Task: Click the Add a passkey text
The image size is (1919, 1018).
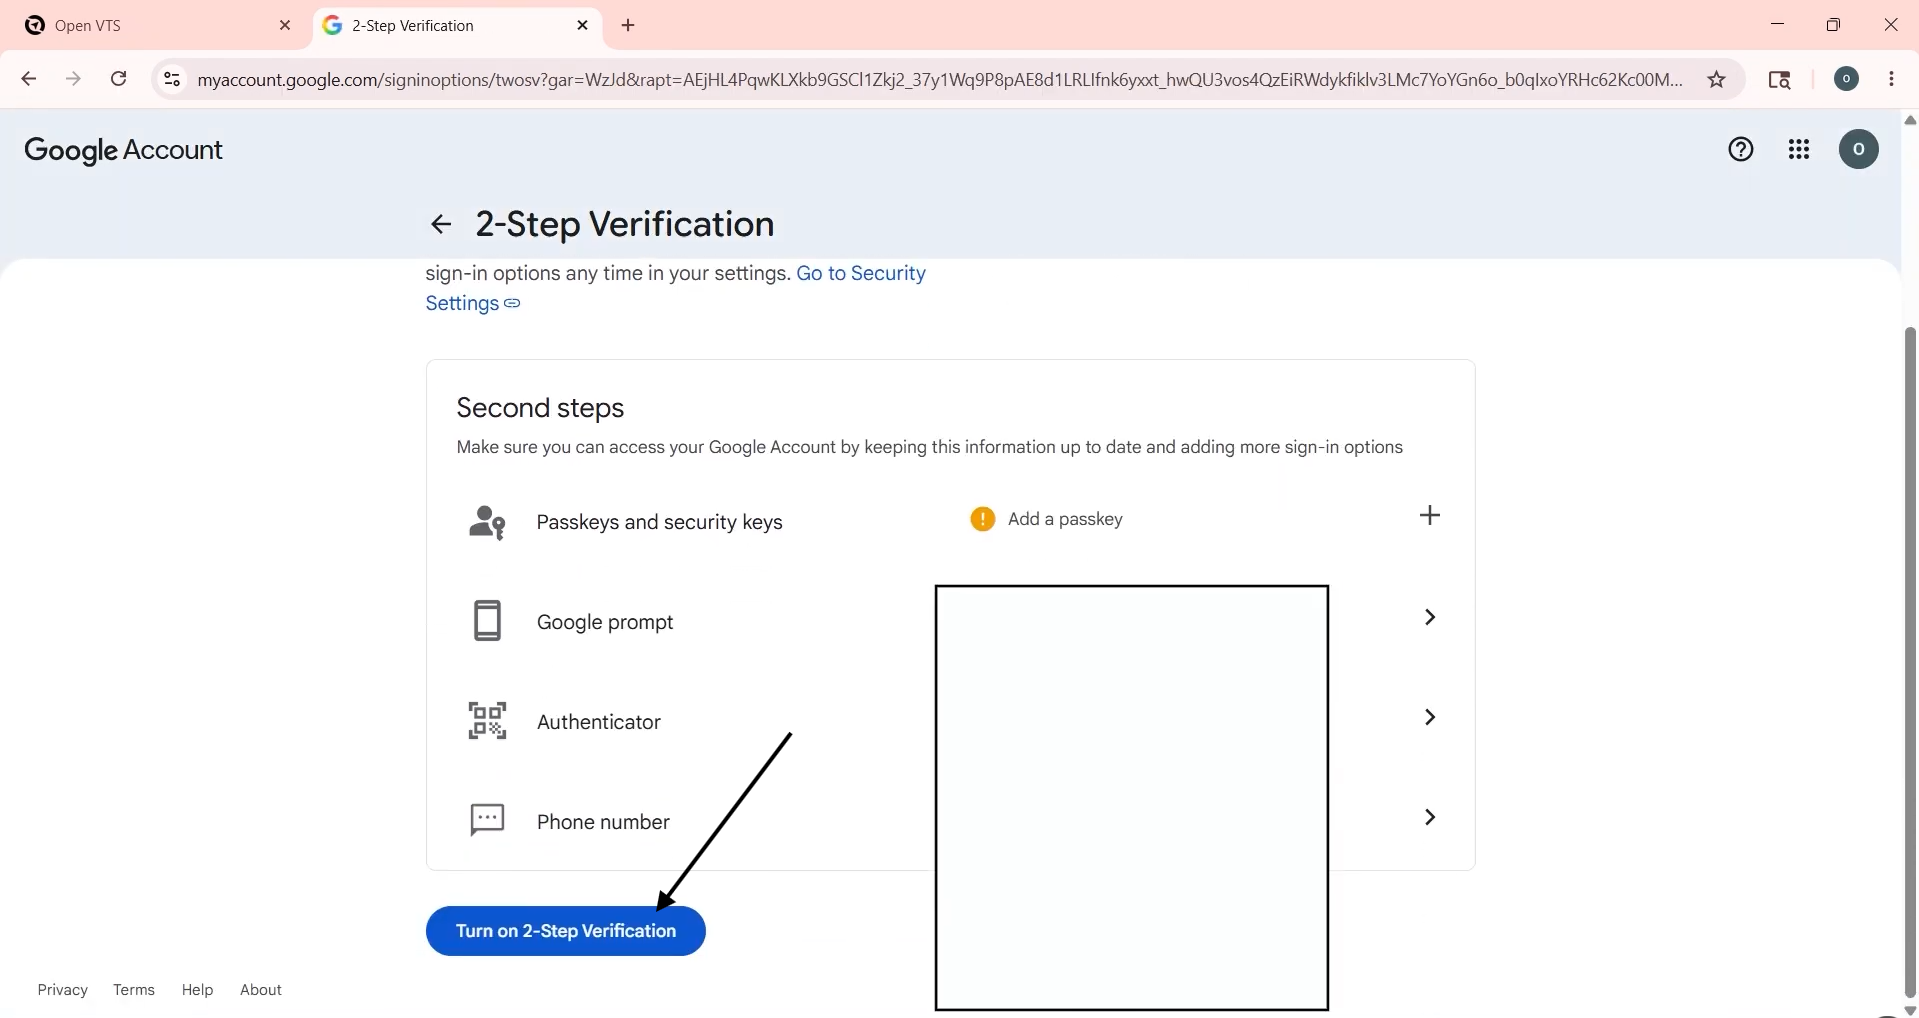Action: click(x=1066, y=520)
